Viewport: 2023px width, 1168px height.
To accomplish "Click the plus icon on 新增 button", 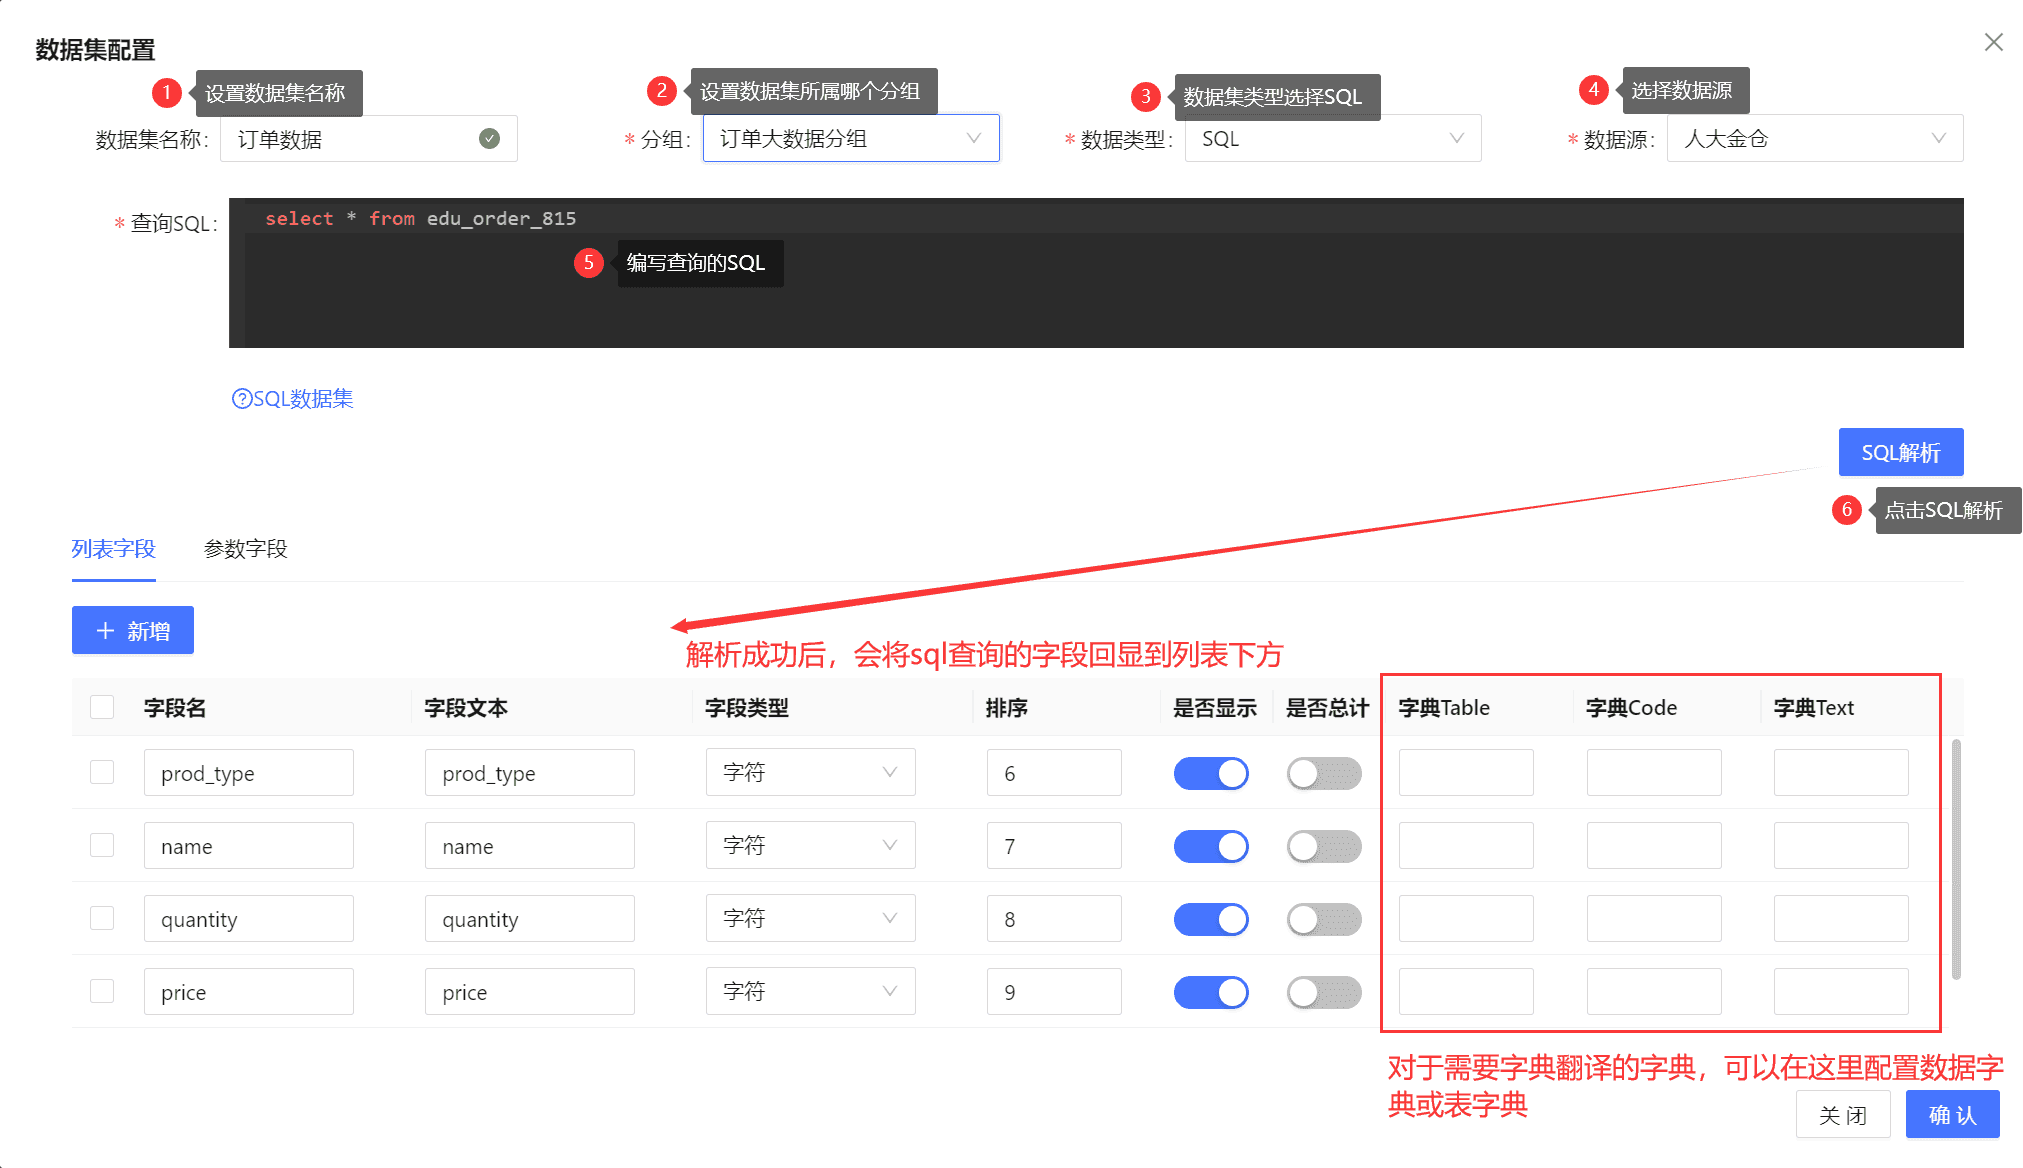I will 105,631.
